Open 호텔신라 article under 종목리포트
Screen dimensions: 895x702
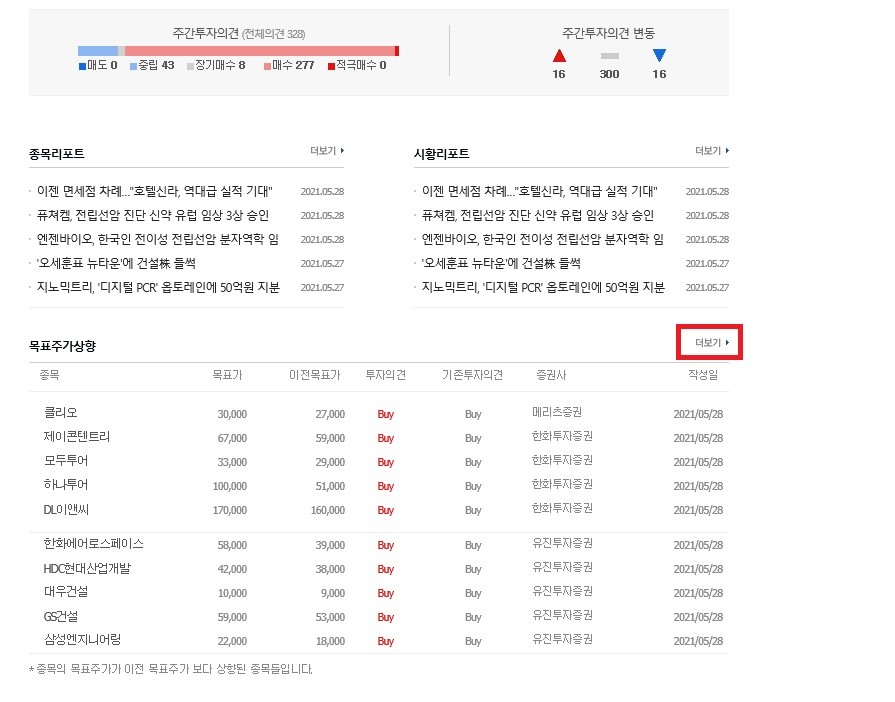[x=155, y=191]
